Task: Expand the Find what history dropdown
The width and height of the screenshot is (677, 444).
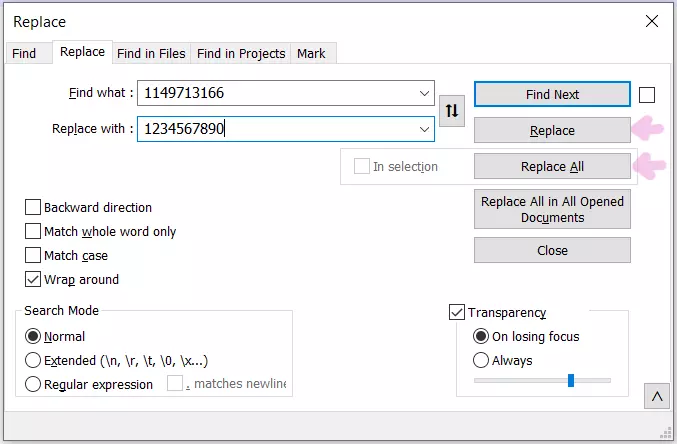Action: pyautogui.click(x=424, y=94)
